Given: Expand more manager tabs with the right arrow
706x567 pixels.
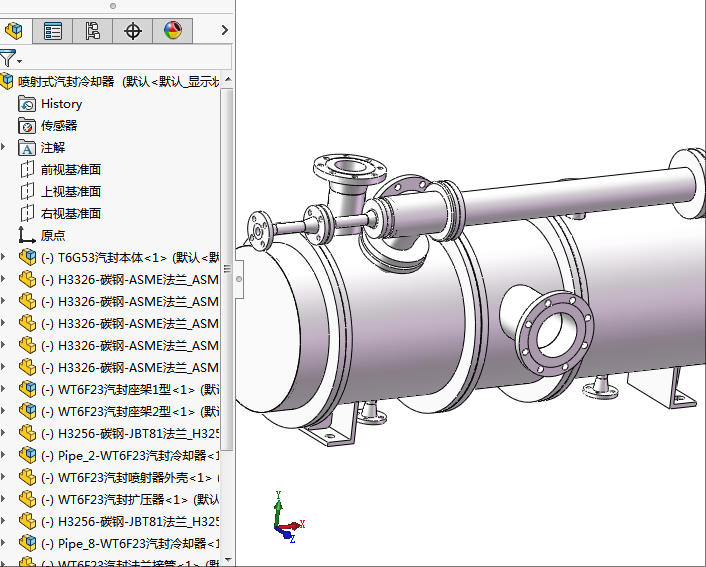Looking at the screenshot, I should 225,30.
